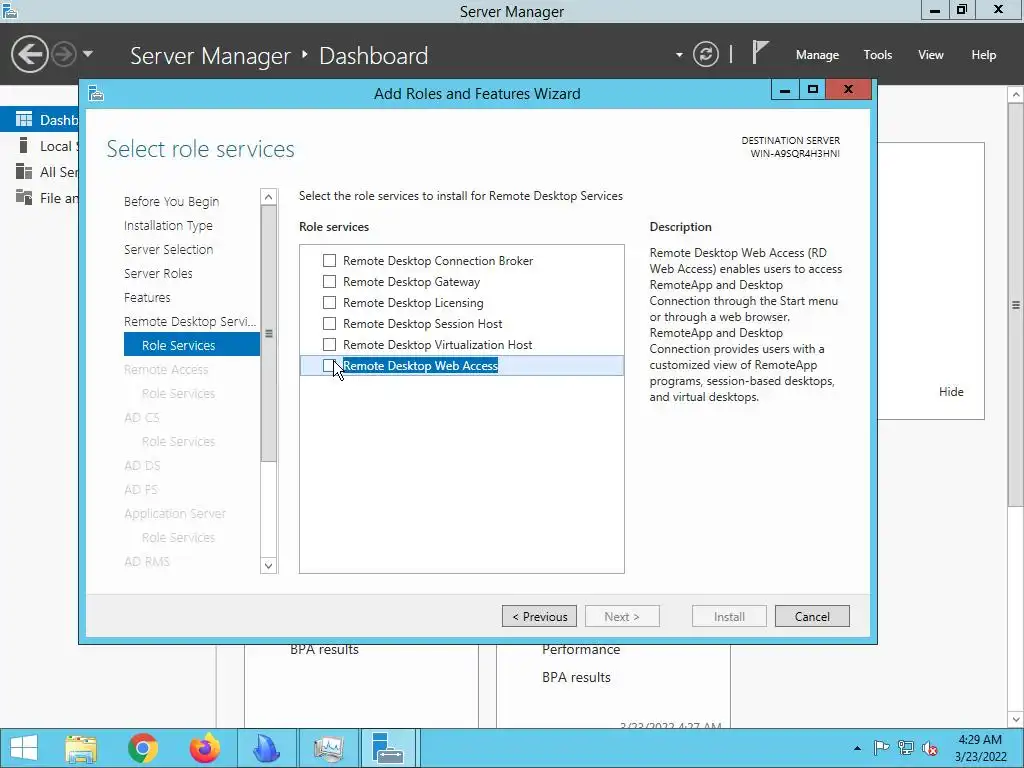
Task: Open performance monitor taskbar icon
Action: [x=328, y=748]
